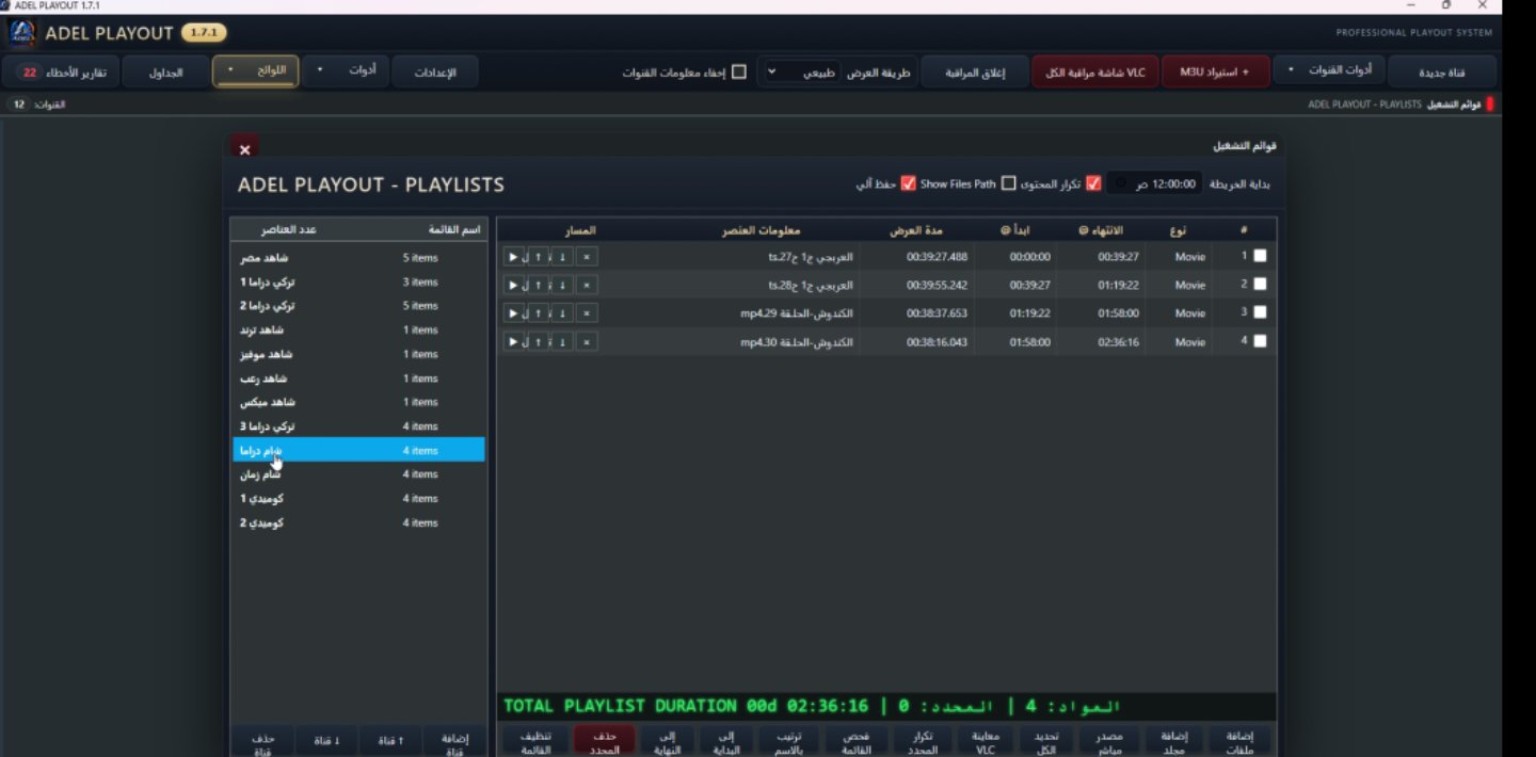The width and height of the screenshot is (1536, 757).
Task: Move the mp4.30 item down
Action: point(562,342)
